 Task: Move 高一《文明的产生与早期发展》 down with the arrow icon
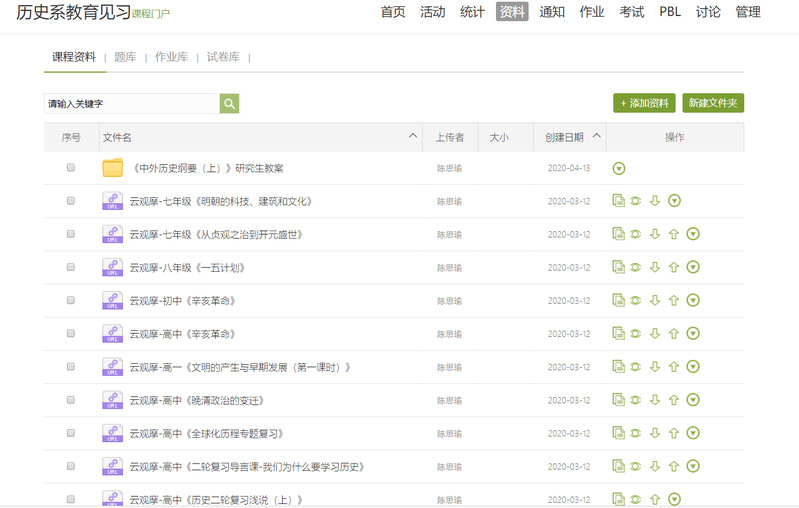(x=655, y=367)
